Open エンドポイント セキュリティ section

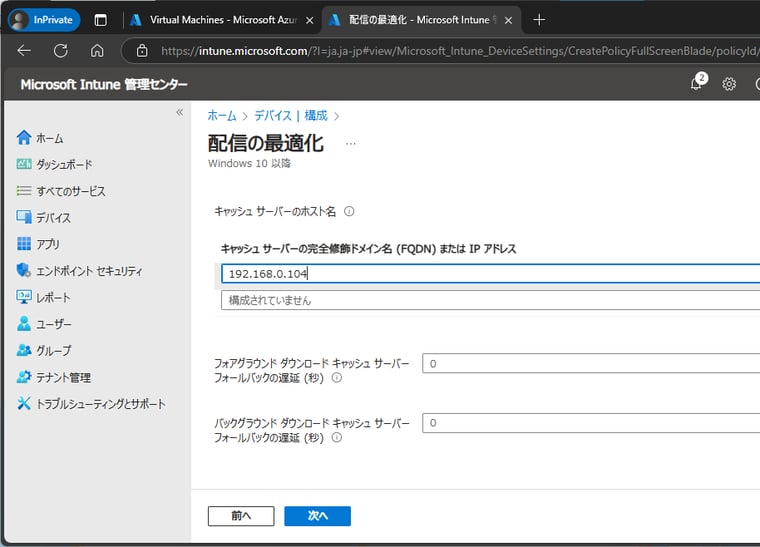[x=79, y=271]
